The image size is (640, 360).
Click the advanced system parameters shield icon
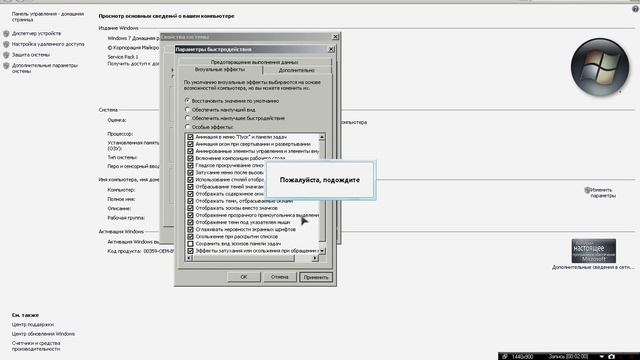coord(6,66)
